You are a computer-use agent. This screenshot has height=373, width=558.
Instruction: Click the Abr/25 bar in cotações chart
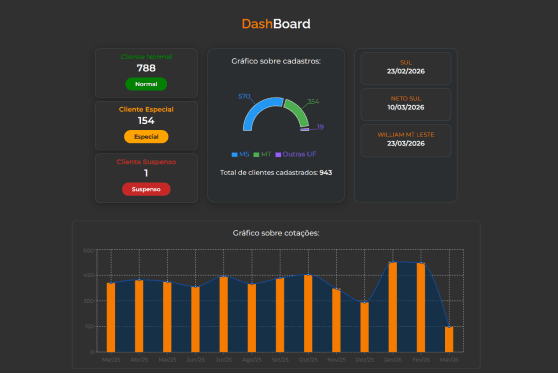pyautogui.click(x=139, y=316)
